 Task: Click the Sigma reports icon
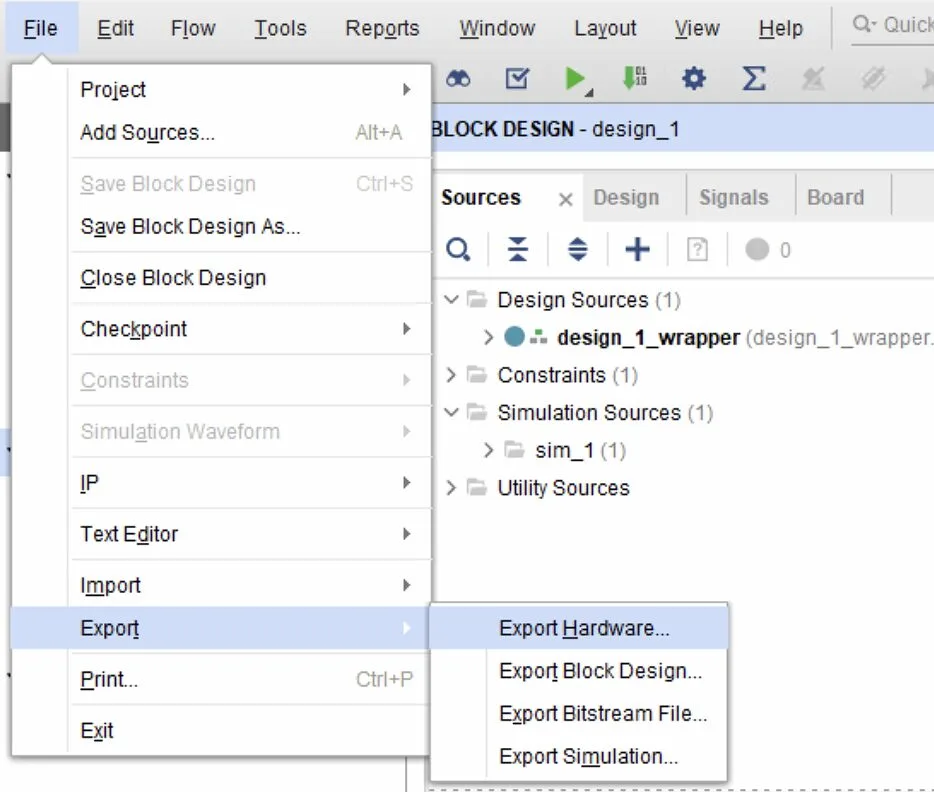pyautogui.click(x=753, y=80)
